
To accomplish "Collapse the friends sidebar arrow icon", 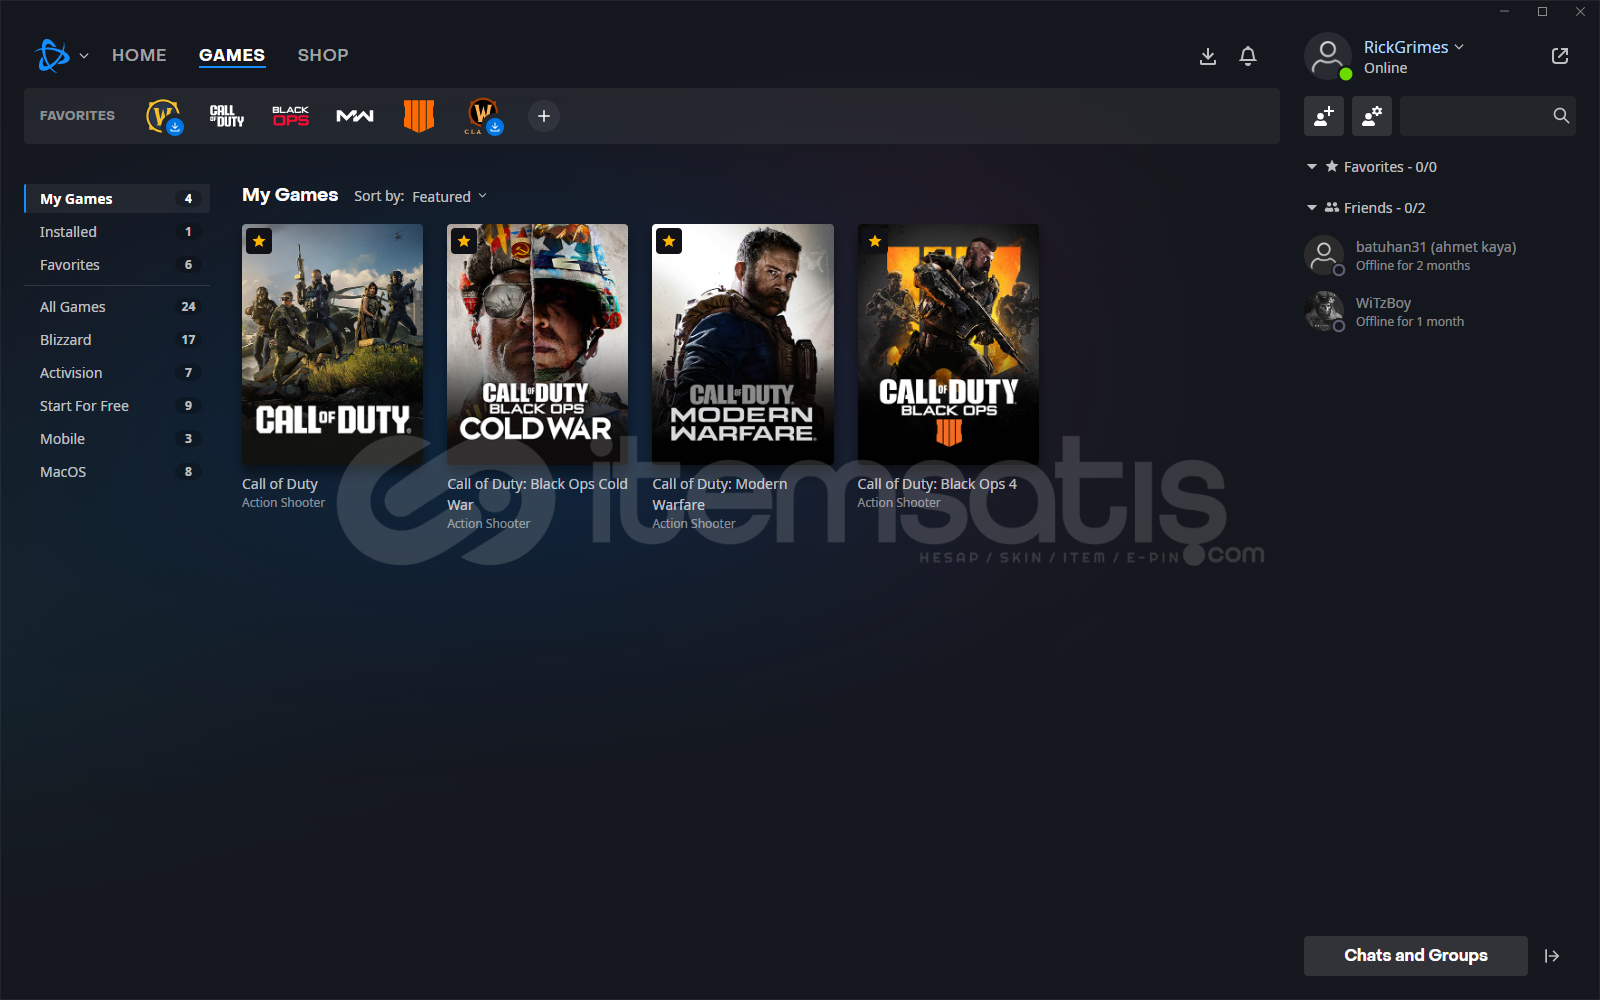I will [x=1552, y=956].
